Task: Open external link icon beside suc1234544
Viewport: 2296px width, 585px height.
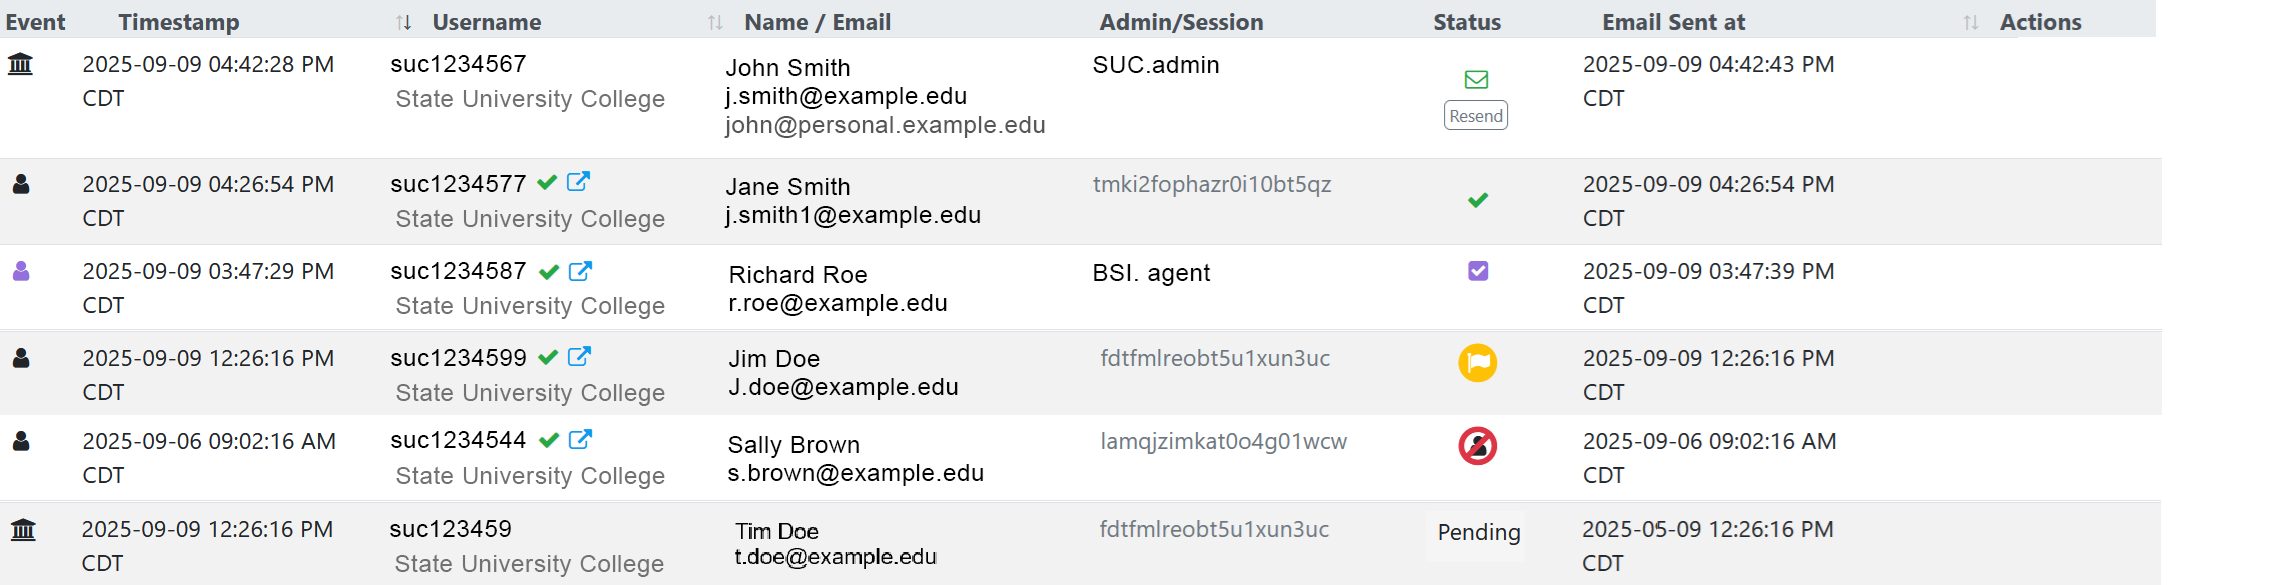Action: click(580, 440)
